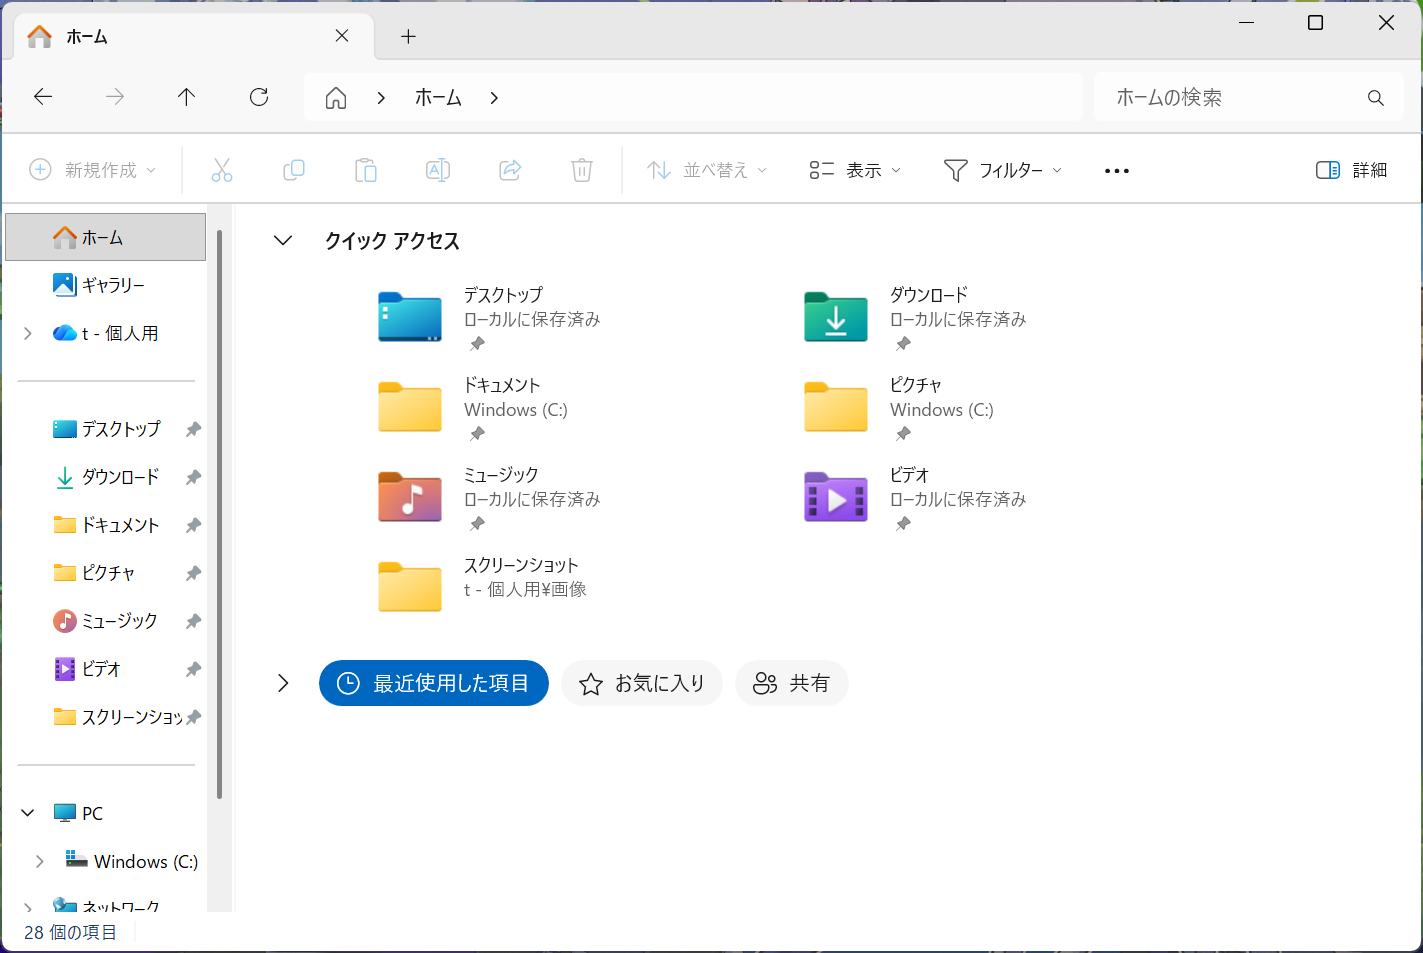This screenshot has height=953, width=1423.
Task: Click the Share icon in toolbar
Action: tap(510, 171)
